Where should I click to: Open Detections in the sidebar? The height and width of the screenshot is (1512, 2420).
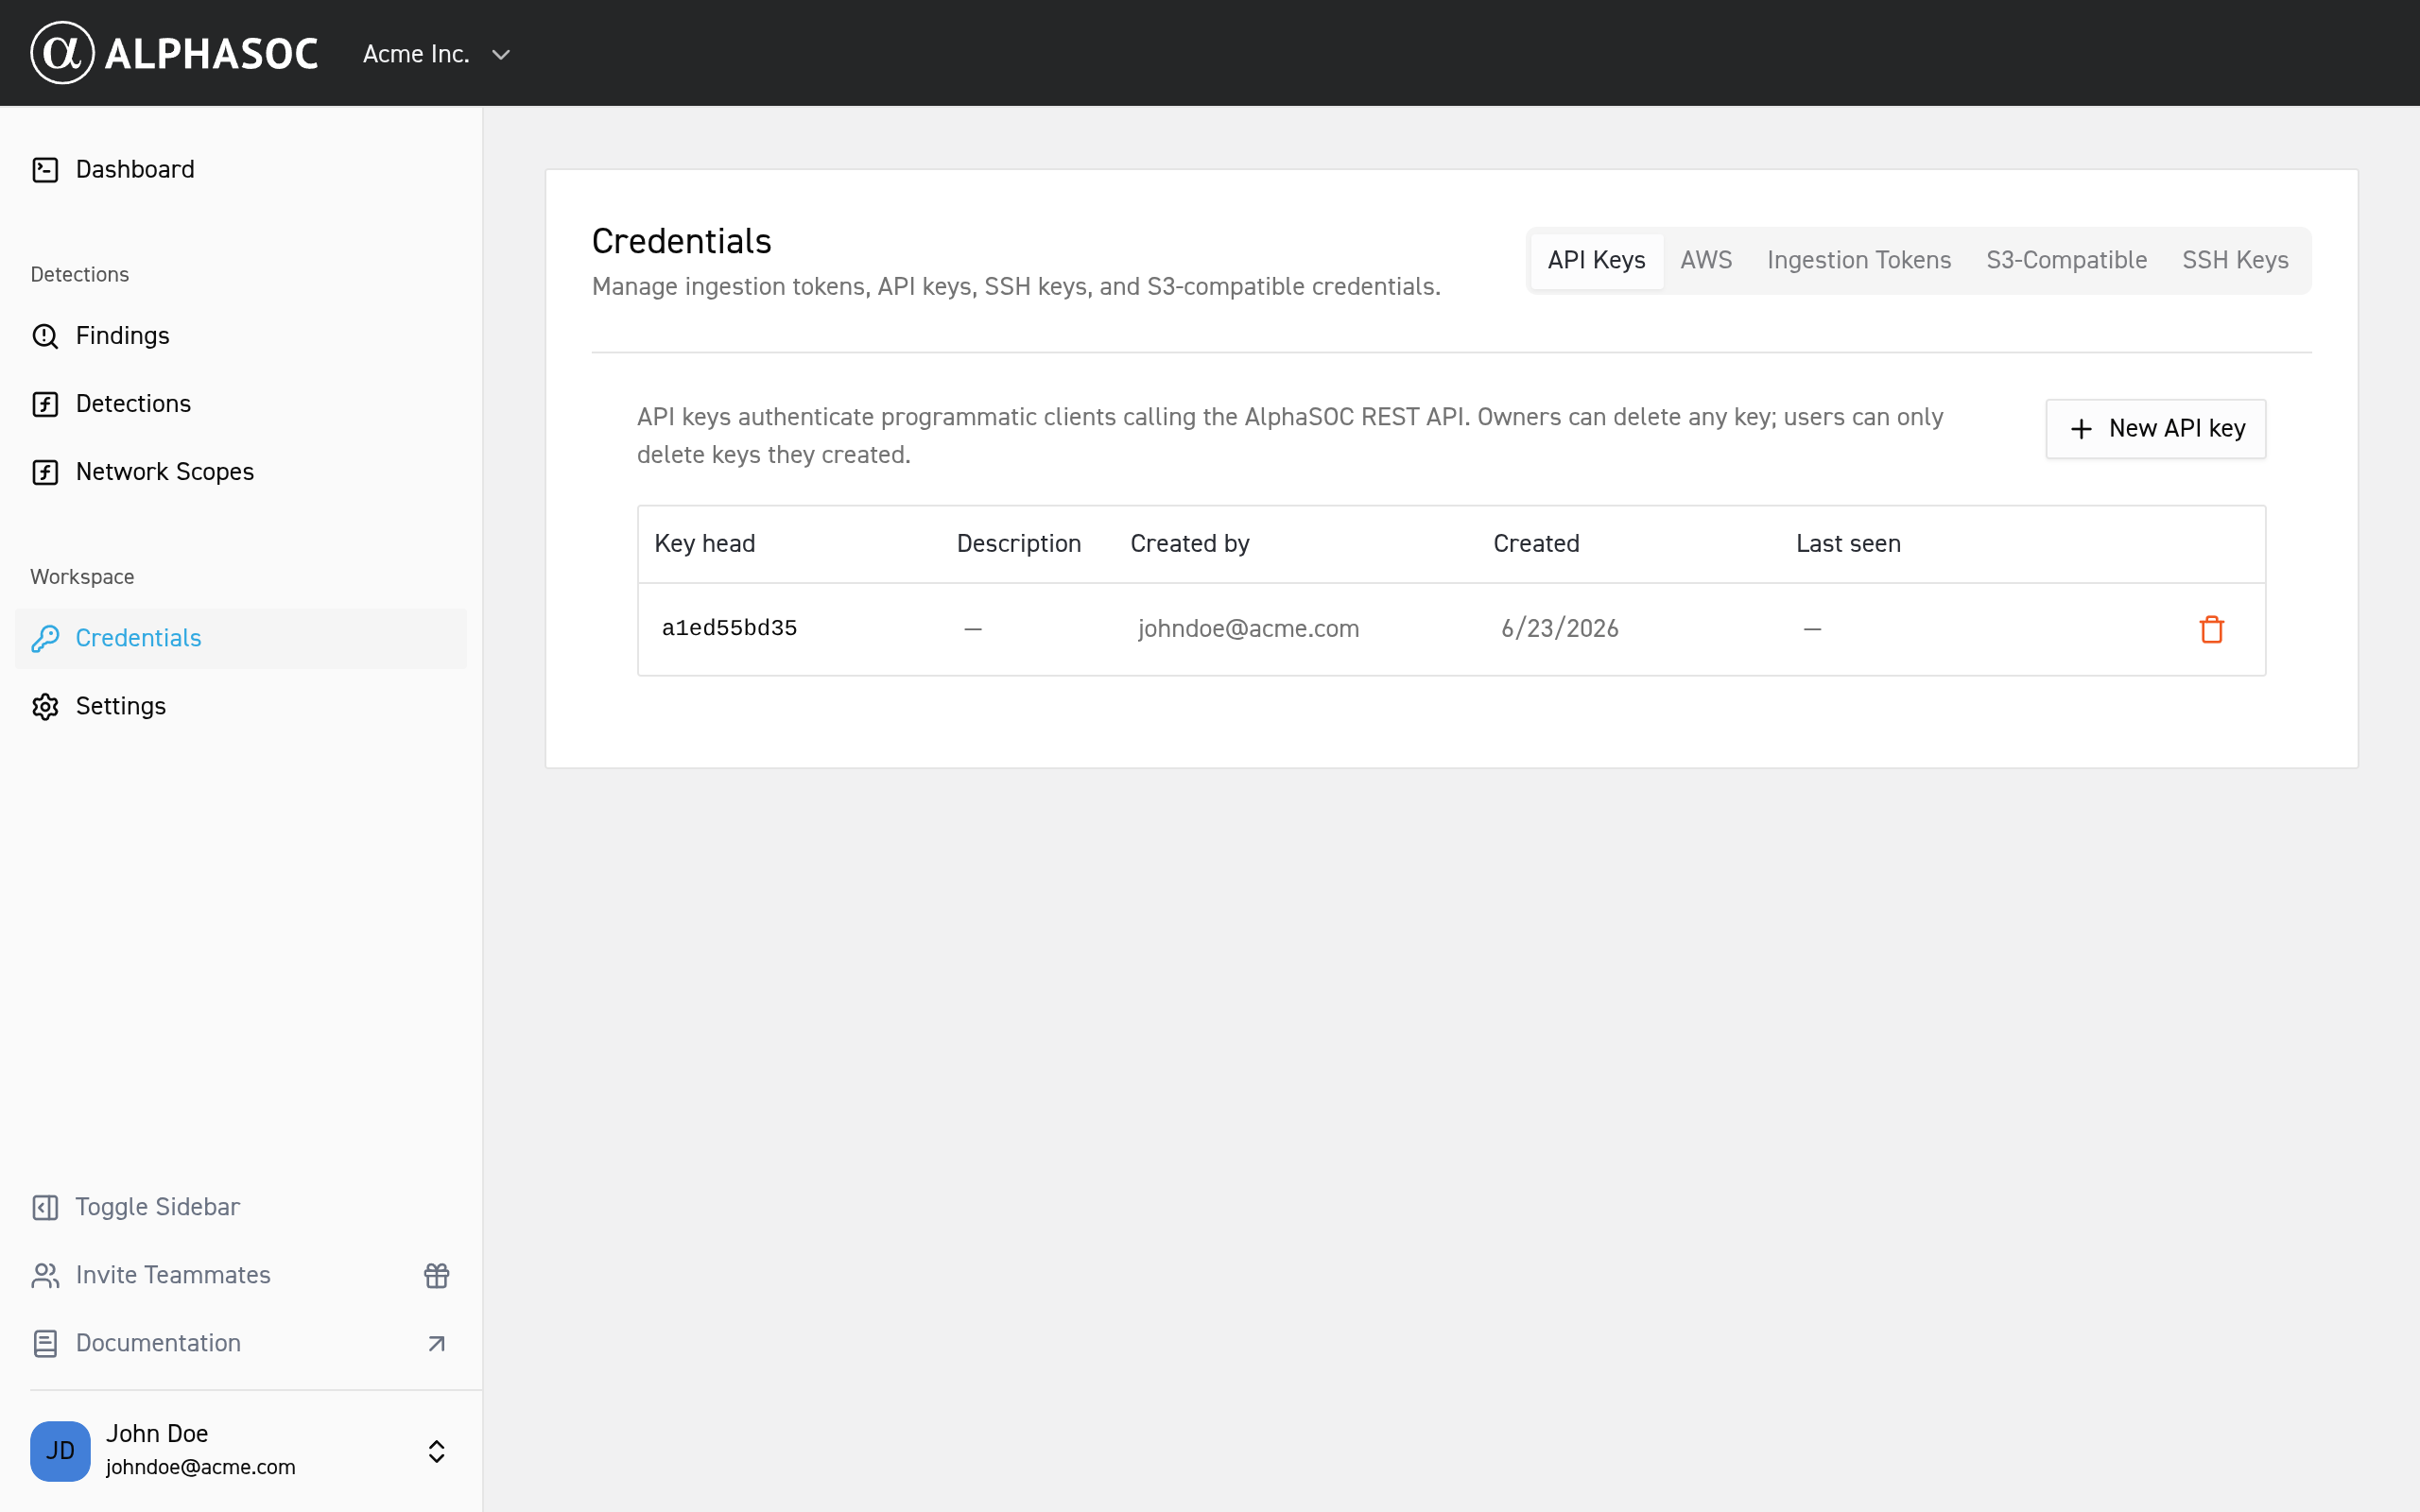pos(133,404)
